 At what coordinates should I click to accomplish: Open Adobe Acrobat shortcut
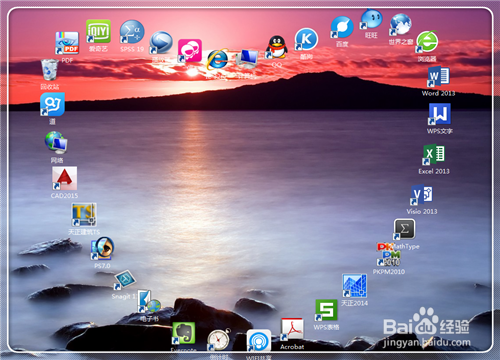pos(292,329)
